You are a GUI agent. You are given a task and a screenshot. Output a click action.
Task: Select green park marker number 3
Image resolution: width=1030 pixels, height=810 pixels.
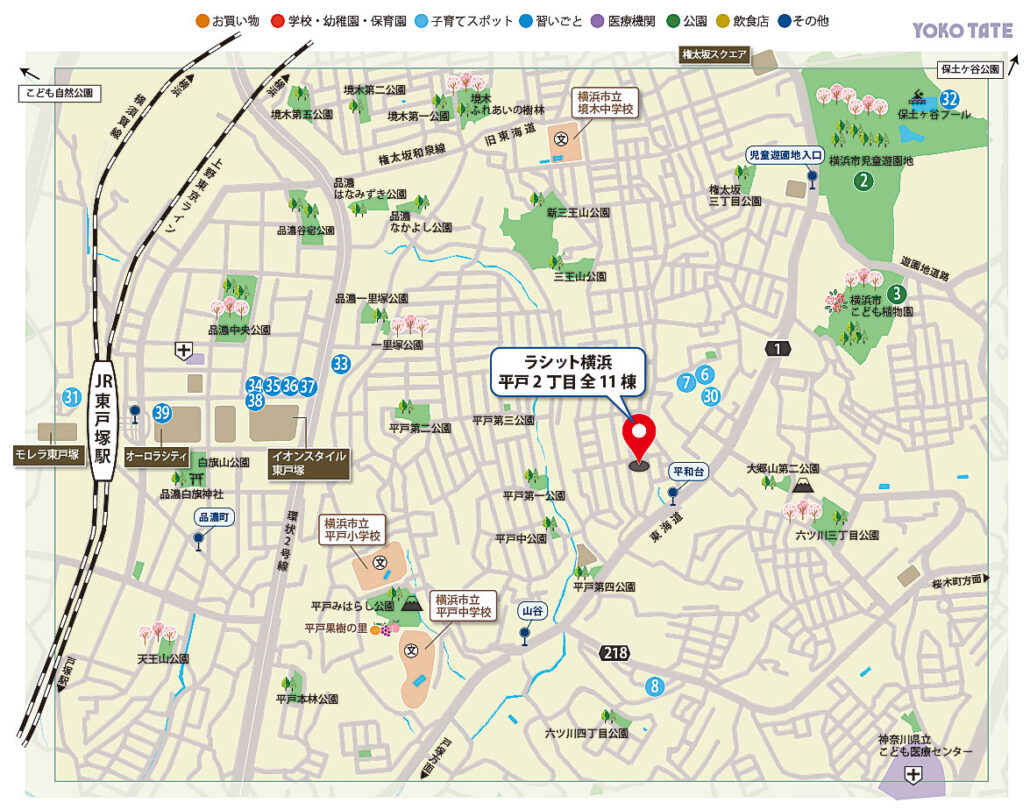tap(898, 293)
